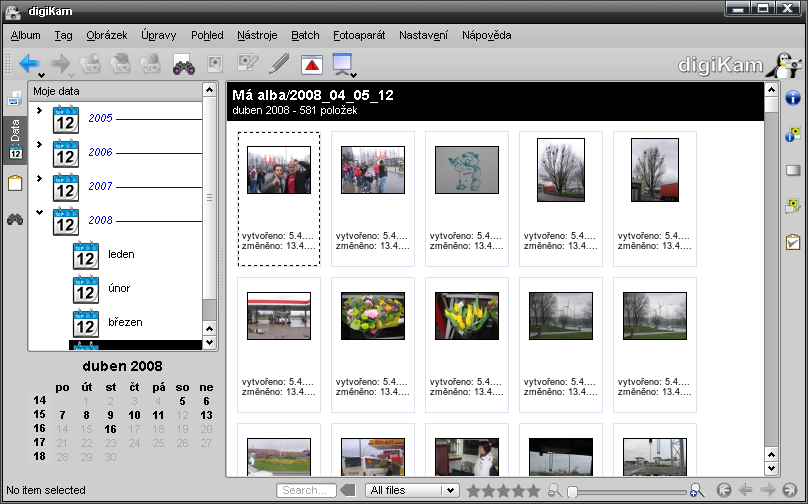The width and height of the screenshot is (808, 504).
Task: Select year 2006 in date tree
Action: click(x=100, y=152)
